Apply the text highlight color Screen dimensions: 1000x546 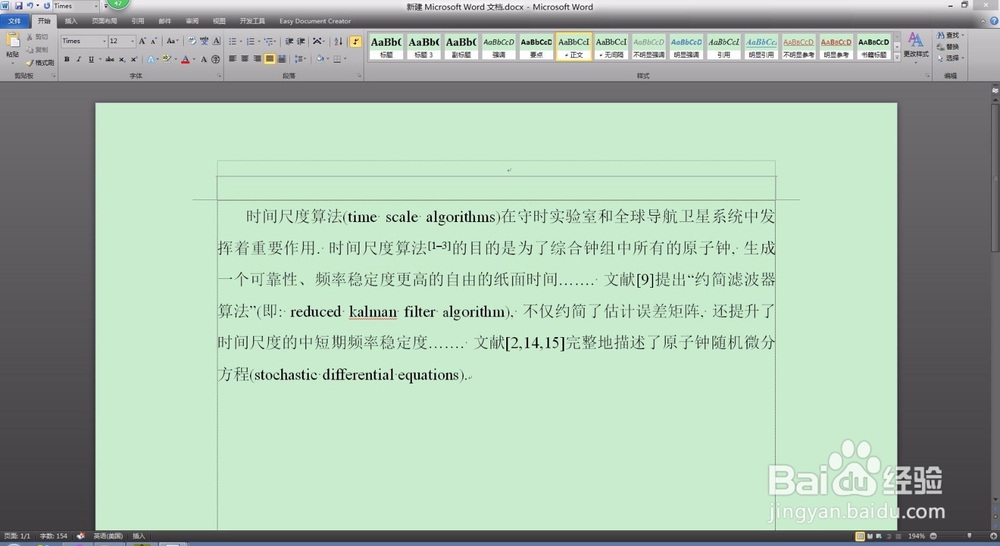166,59
